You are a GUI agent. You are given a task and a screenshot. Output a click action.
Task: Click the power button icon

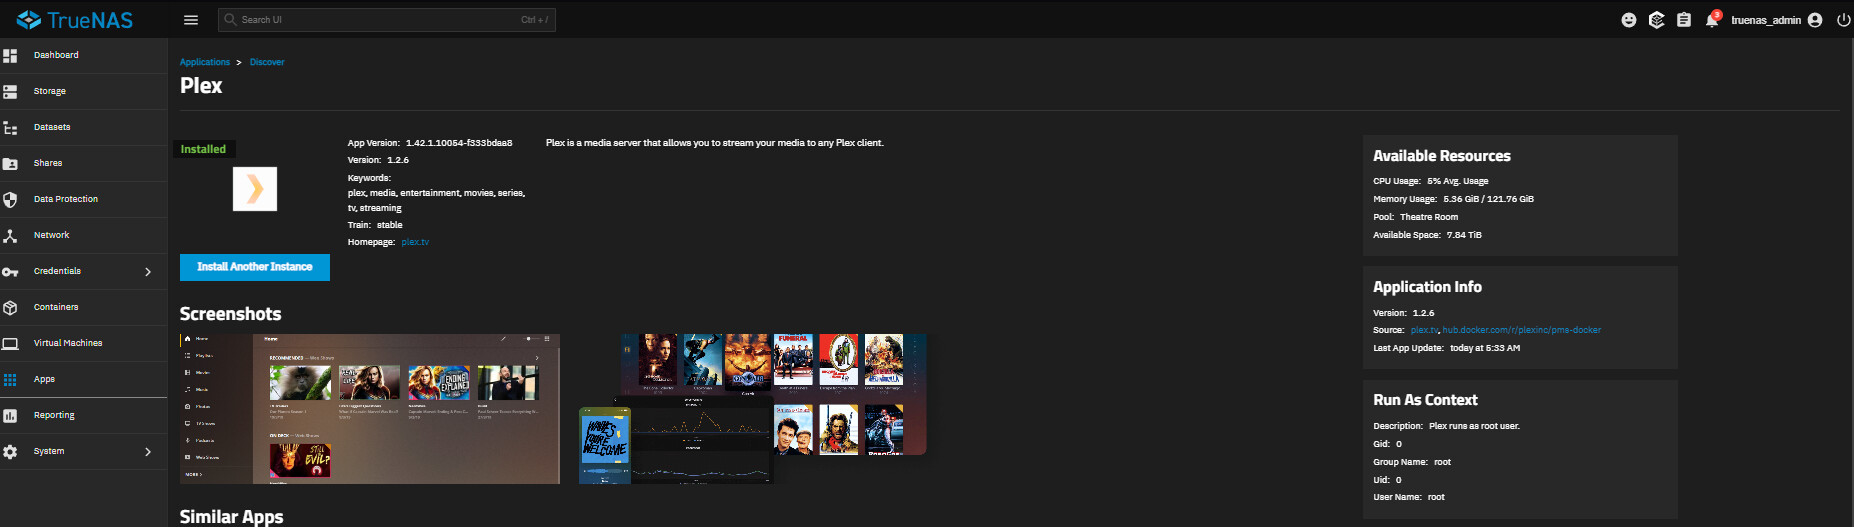pyautogui.click(x=1843, y=20)
